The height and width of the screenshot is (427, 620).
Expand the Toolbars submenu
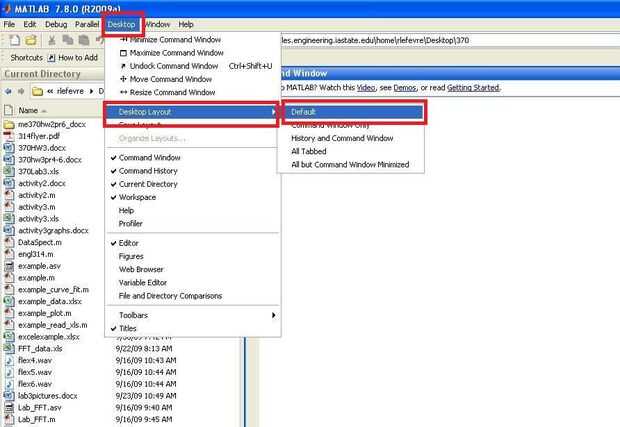pos(193,315)
